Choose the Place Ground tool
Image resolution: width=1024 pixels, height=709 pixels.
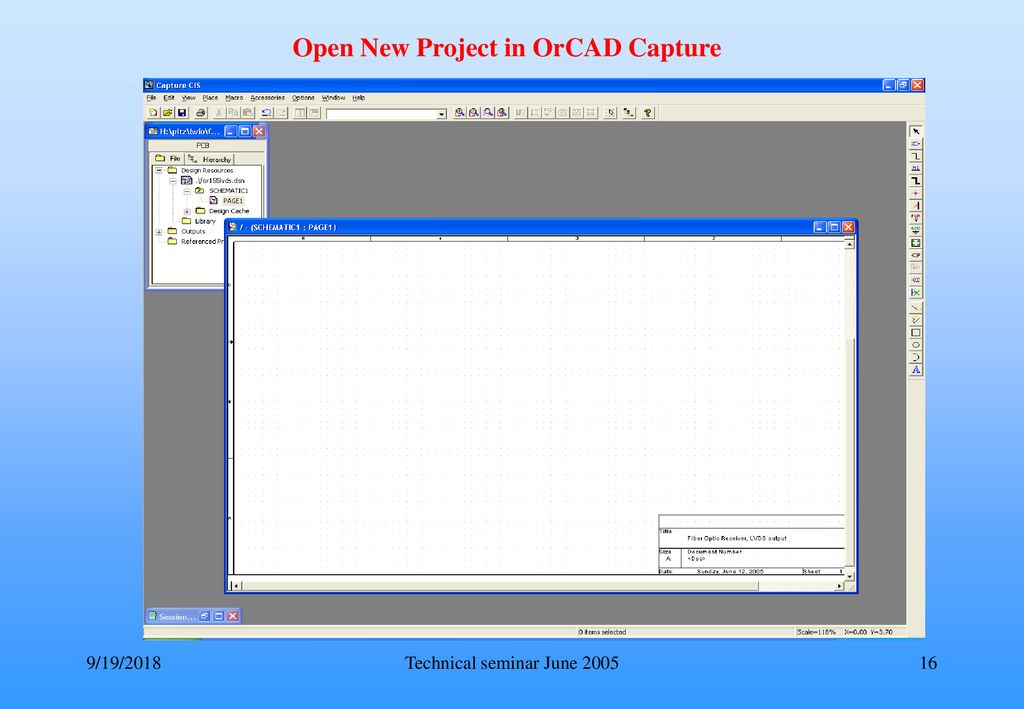[916, 230]
